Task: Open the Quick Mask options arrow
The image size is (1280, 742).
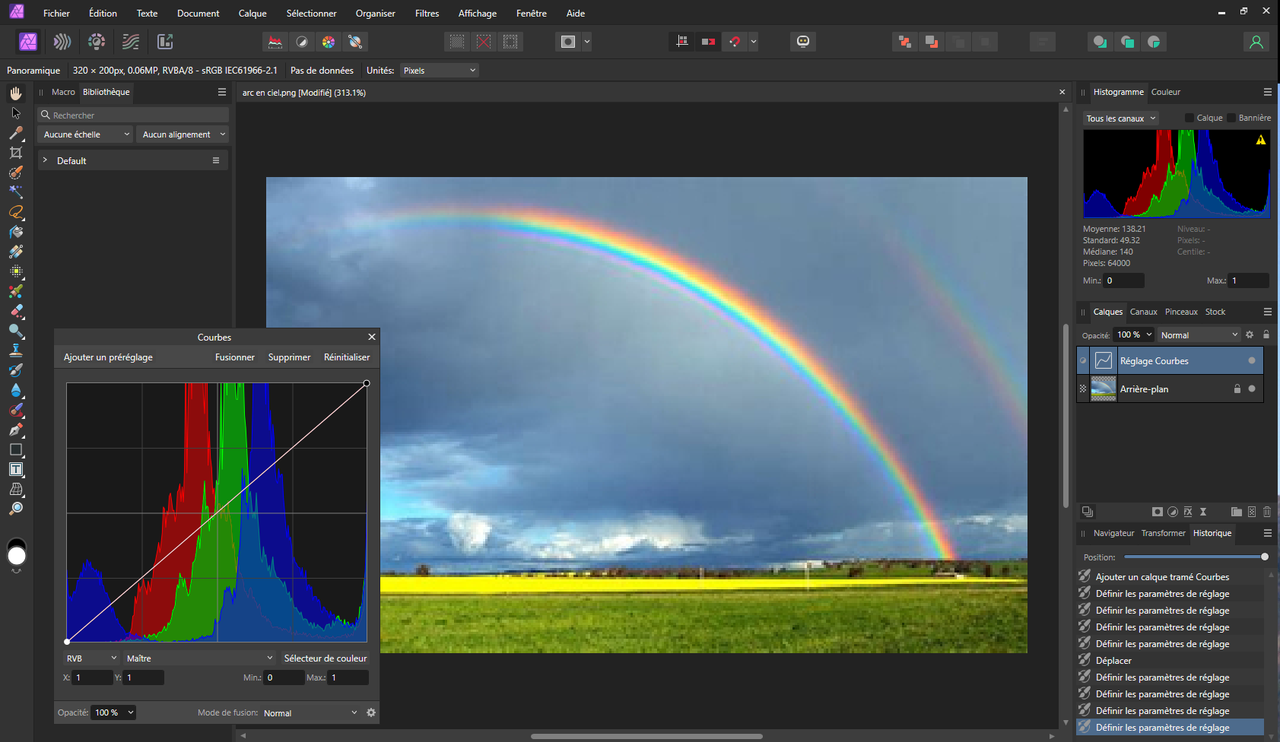Action: pos(587,42)
